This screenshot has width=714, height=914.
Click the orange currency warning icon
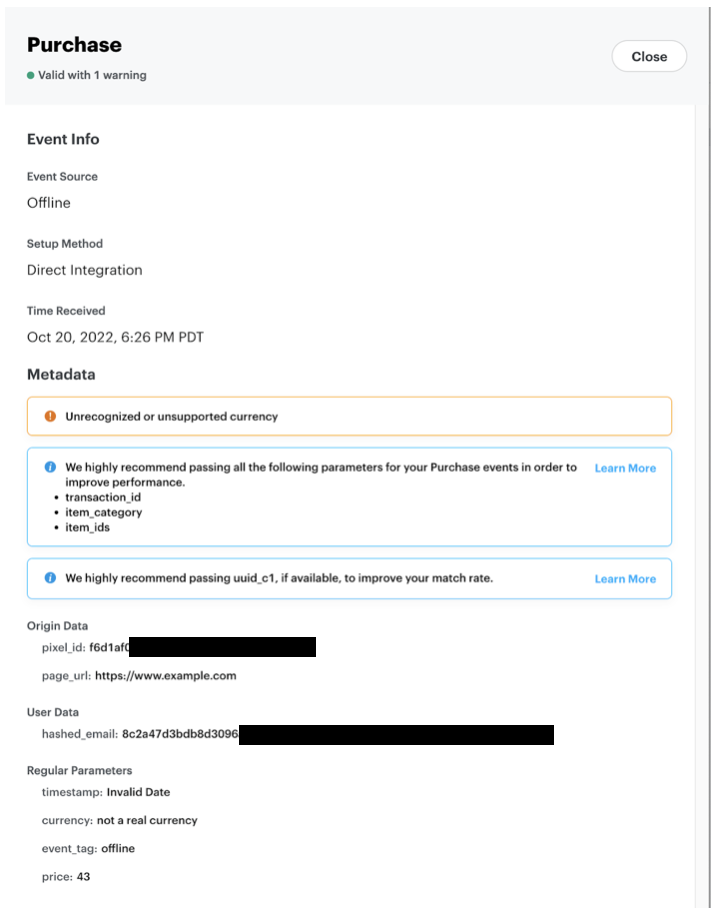50,416
